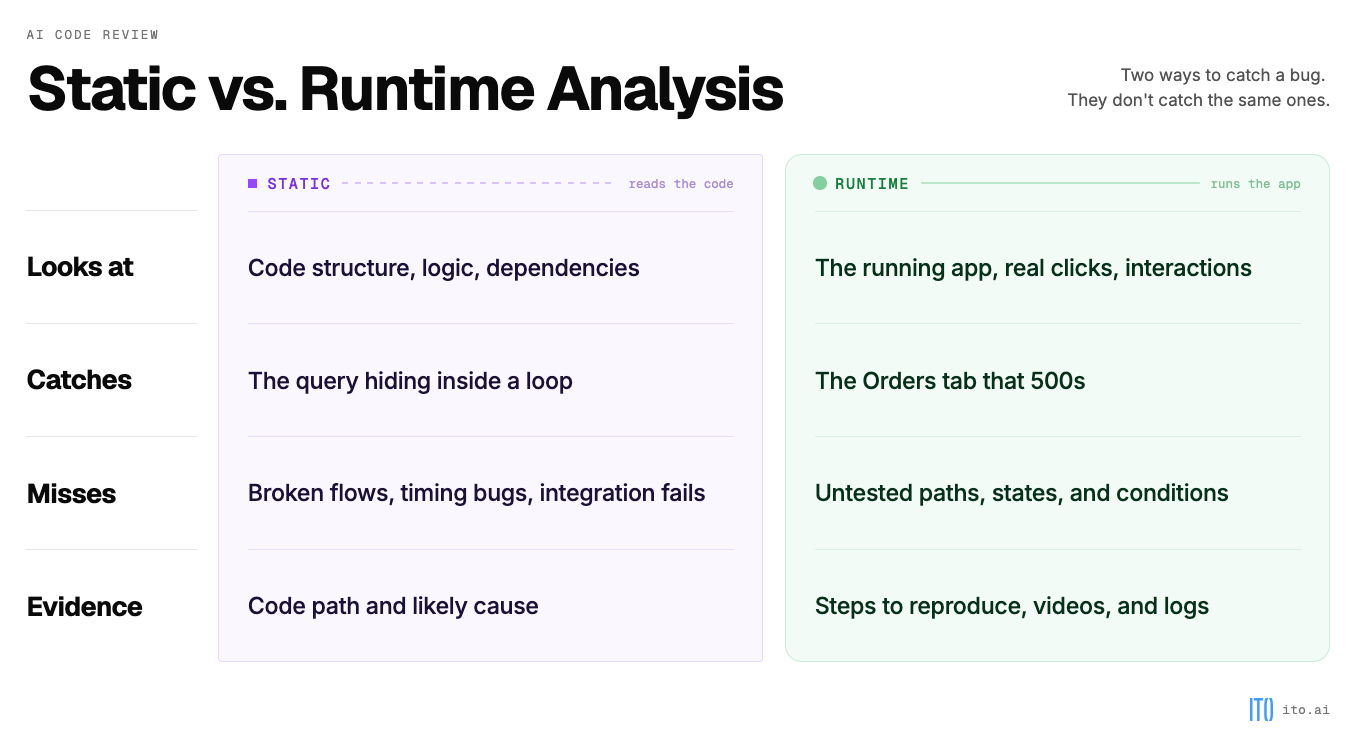This screenshot has width=1362, height=751.
Task: Click 'The running app, real clicks, interactions'
Action: pyautogui.click(x=1033, y=268)
